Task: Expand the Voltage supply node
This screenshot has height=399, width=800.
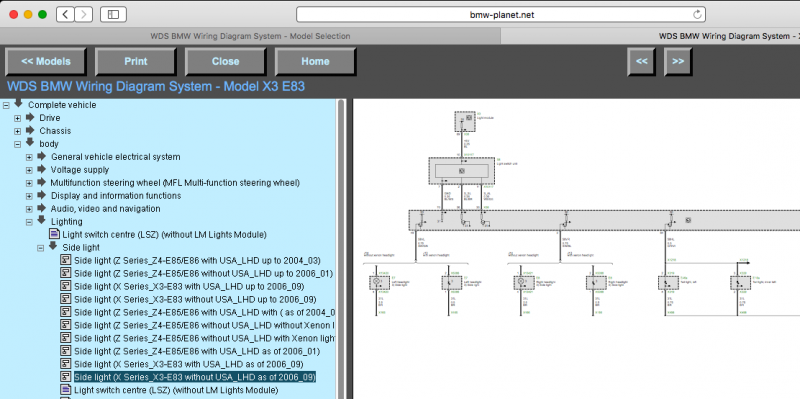Action: [x=29, y=170]
